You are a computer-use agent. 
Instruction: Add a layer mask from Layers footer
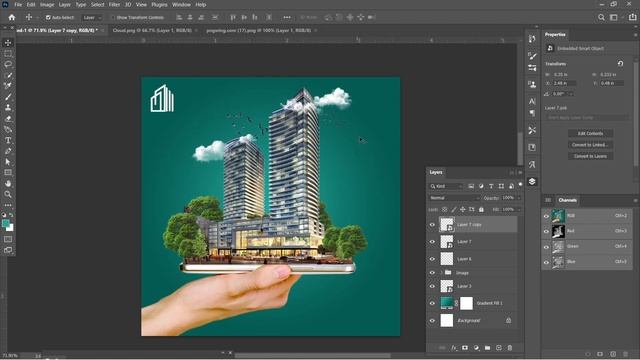(x=465, y=348)
